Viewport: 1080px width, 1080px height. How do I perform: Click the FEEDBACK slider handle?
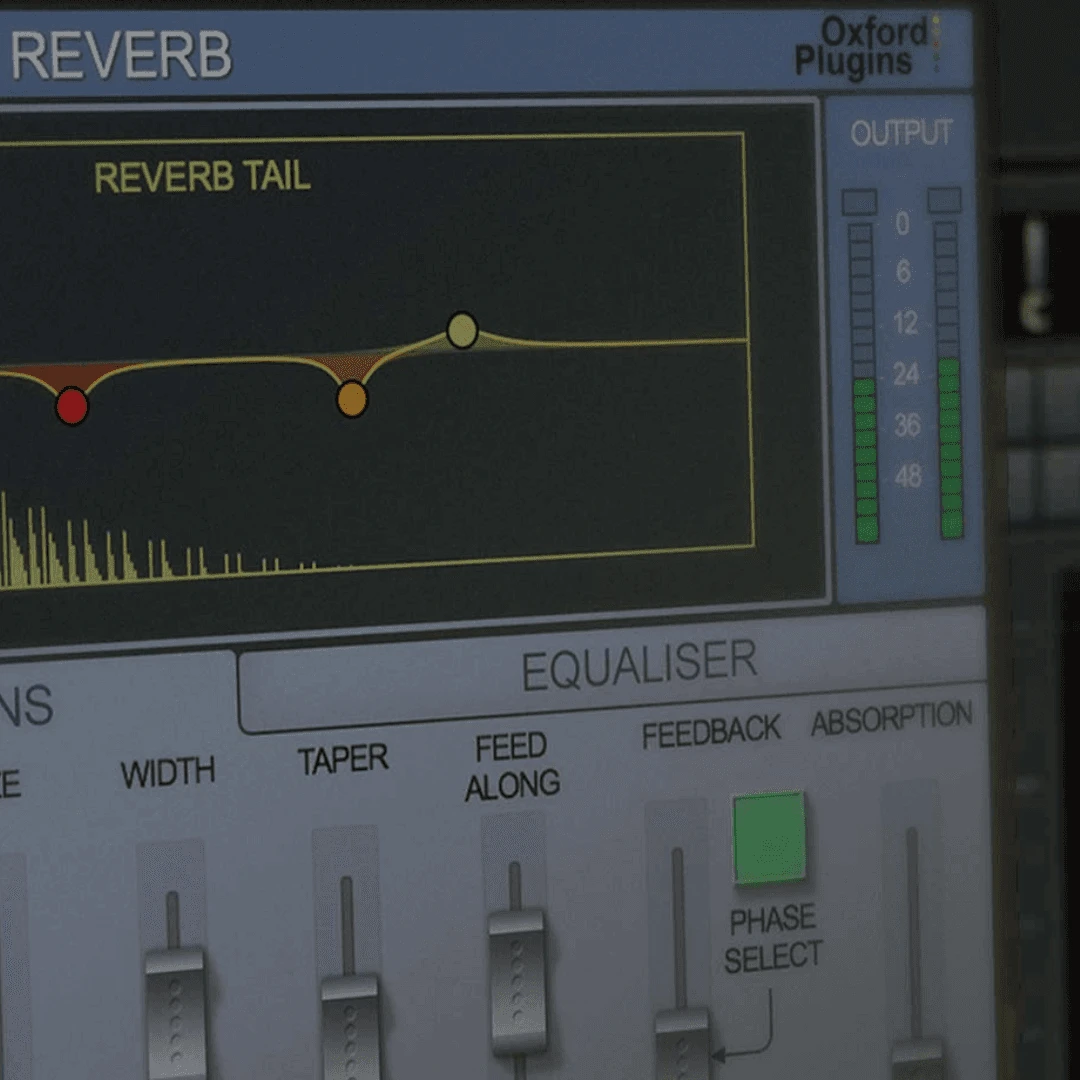pos(683,1044)
